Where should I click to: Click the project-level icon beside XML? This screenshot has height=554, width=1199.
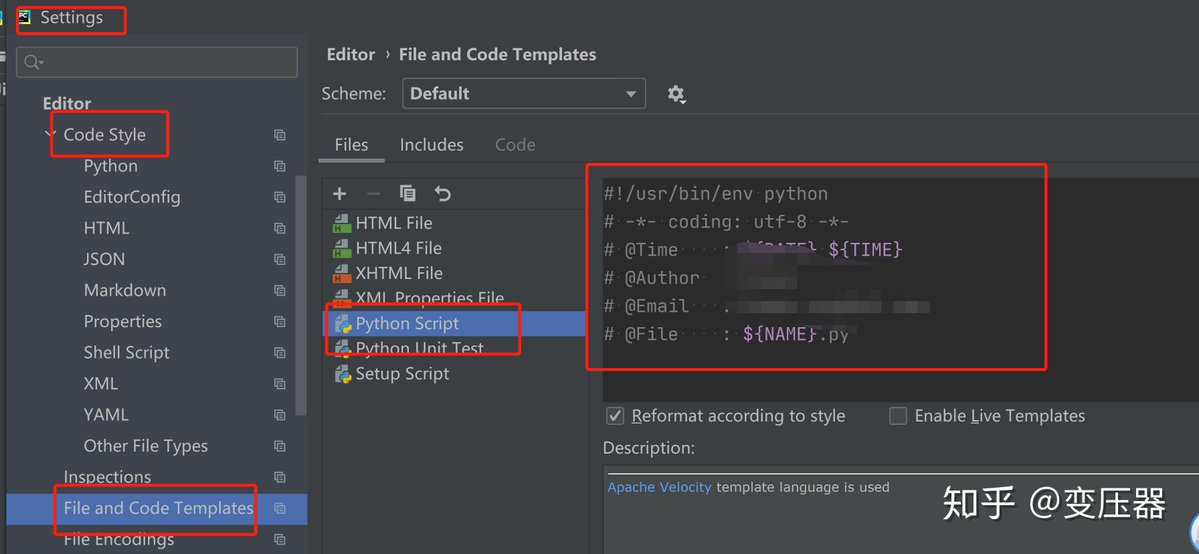click(x=280, y=383)
